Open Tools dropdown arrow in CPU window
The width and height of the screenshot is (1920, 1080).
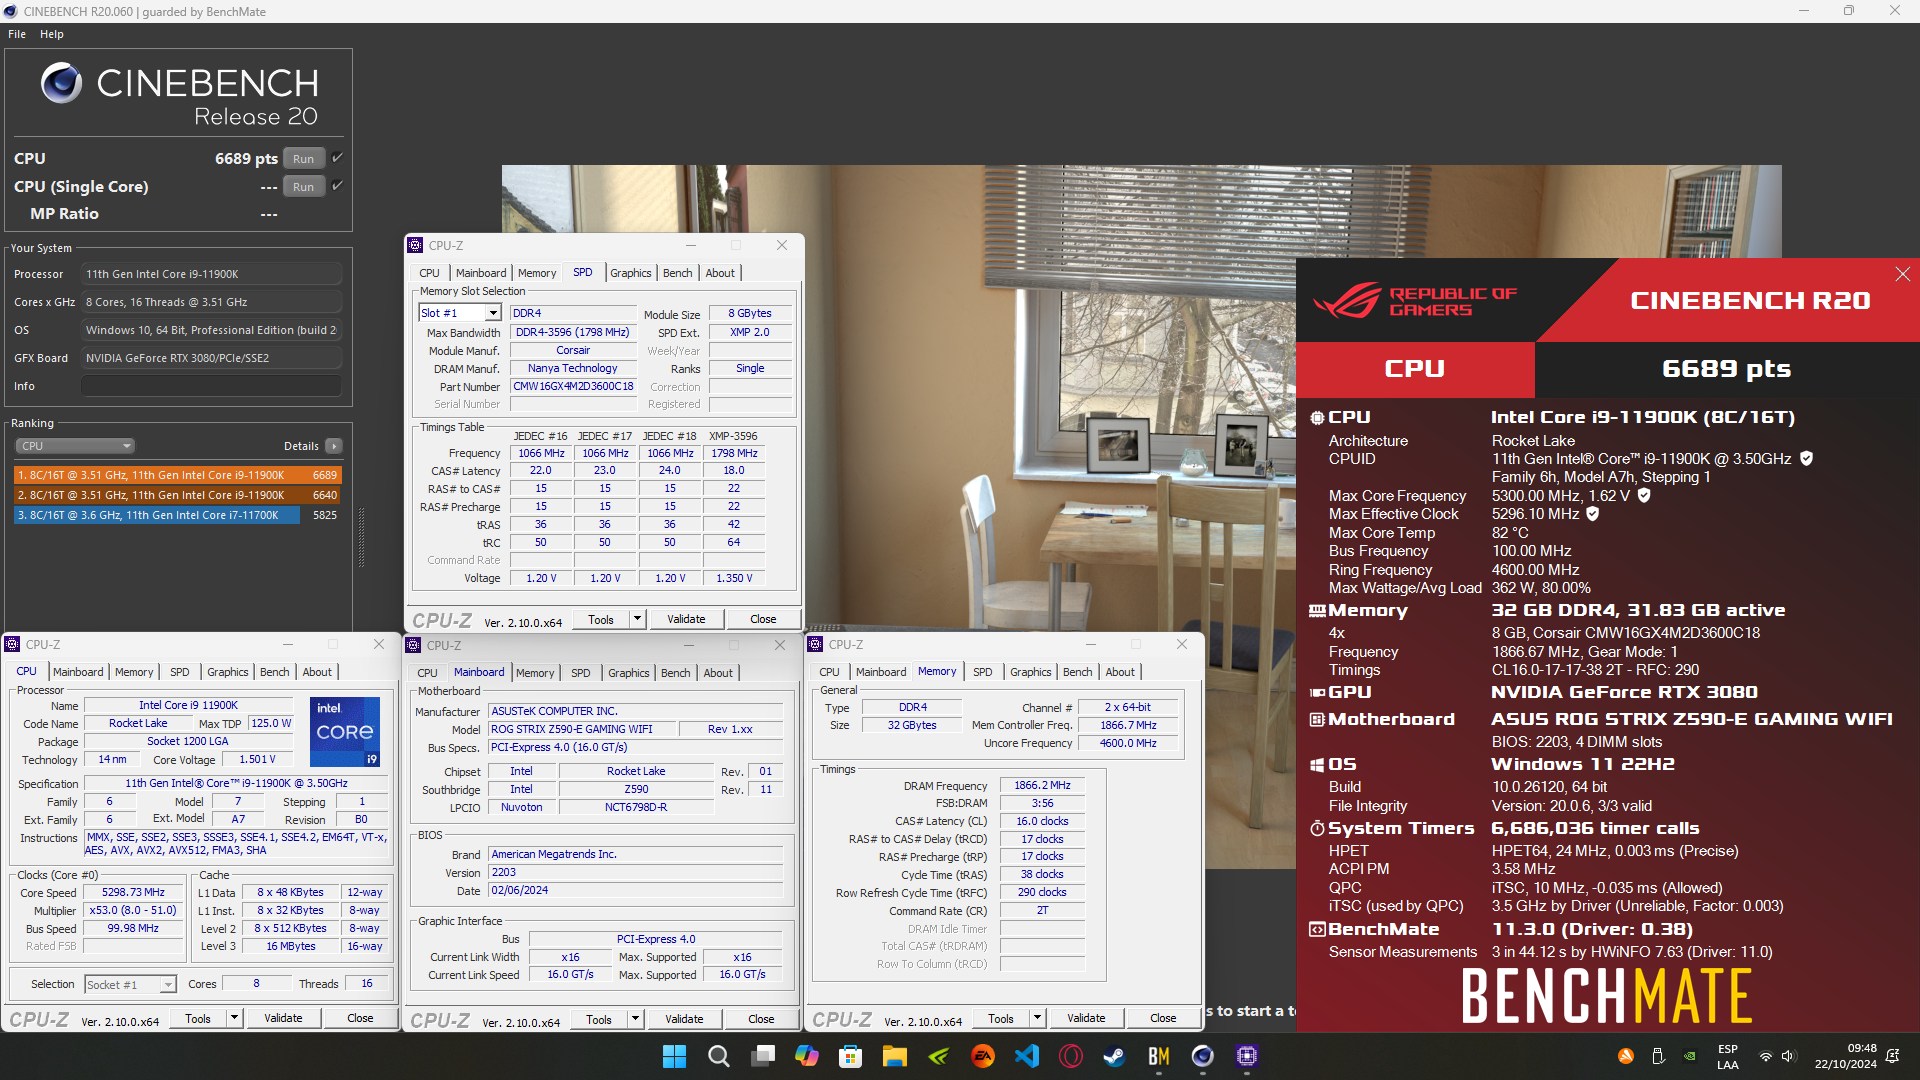(x=234, y=1018)
